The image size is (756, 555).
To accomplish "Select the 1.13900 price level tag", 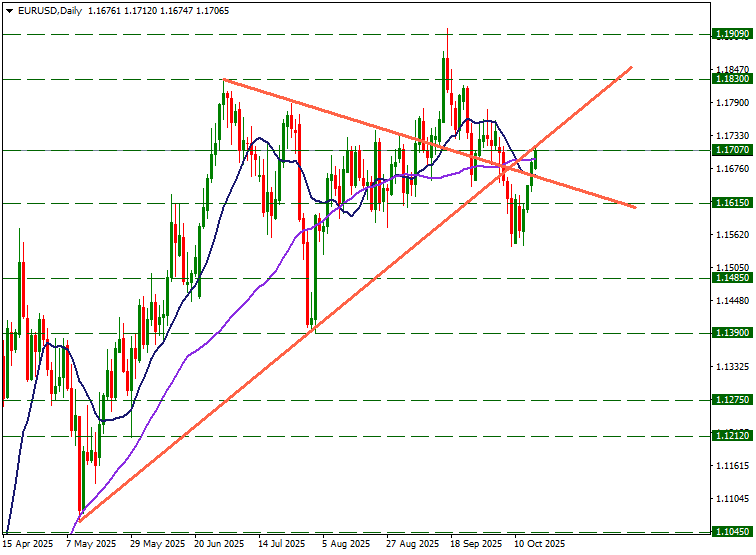I will [732, 333].
